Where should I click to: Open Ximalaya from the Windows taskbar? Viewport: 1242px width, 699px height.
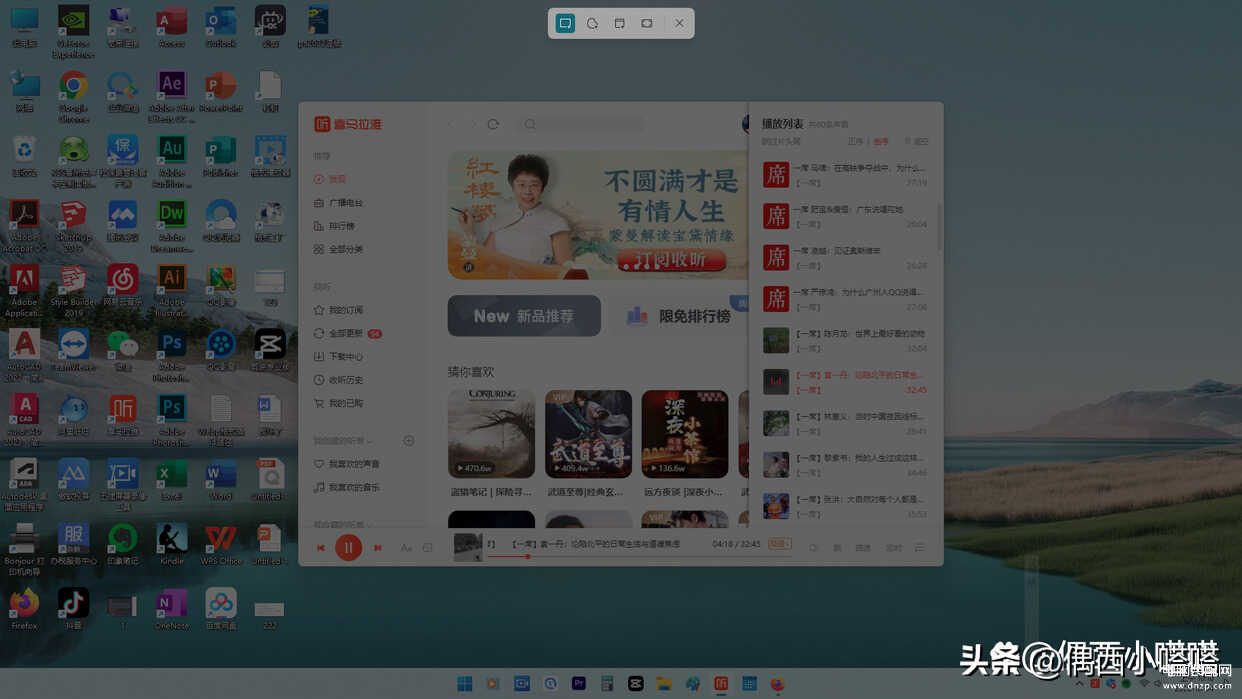coord(720,684)
